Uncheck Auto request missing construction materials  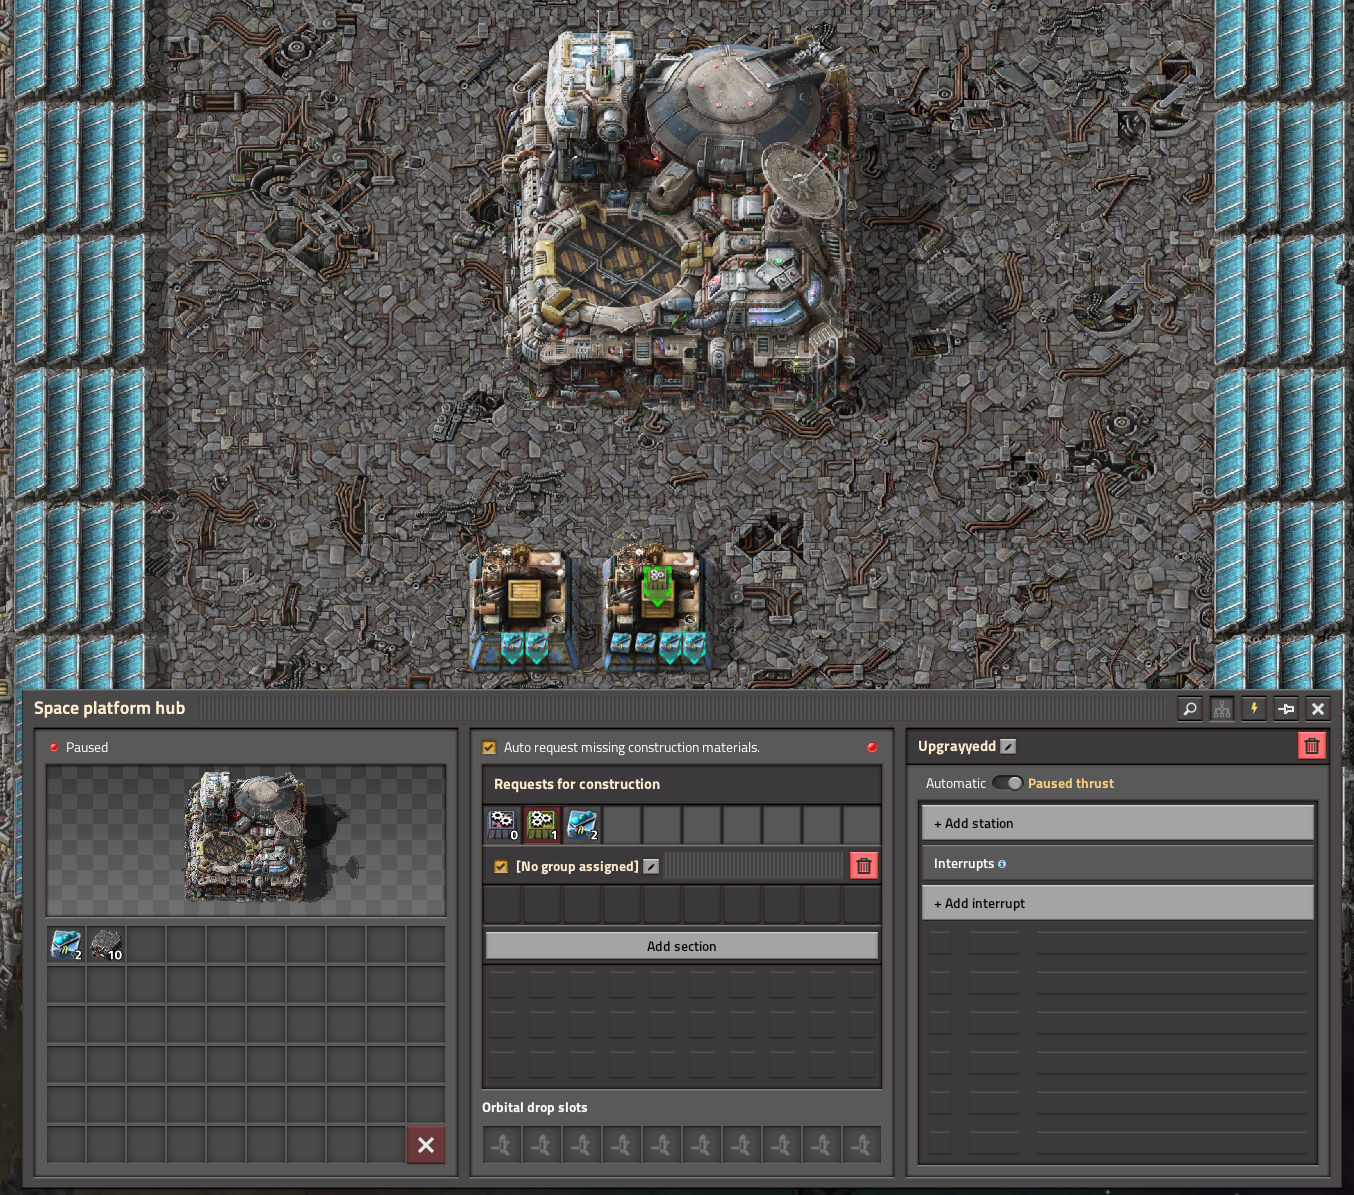pos(489,747)
